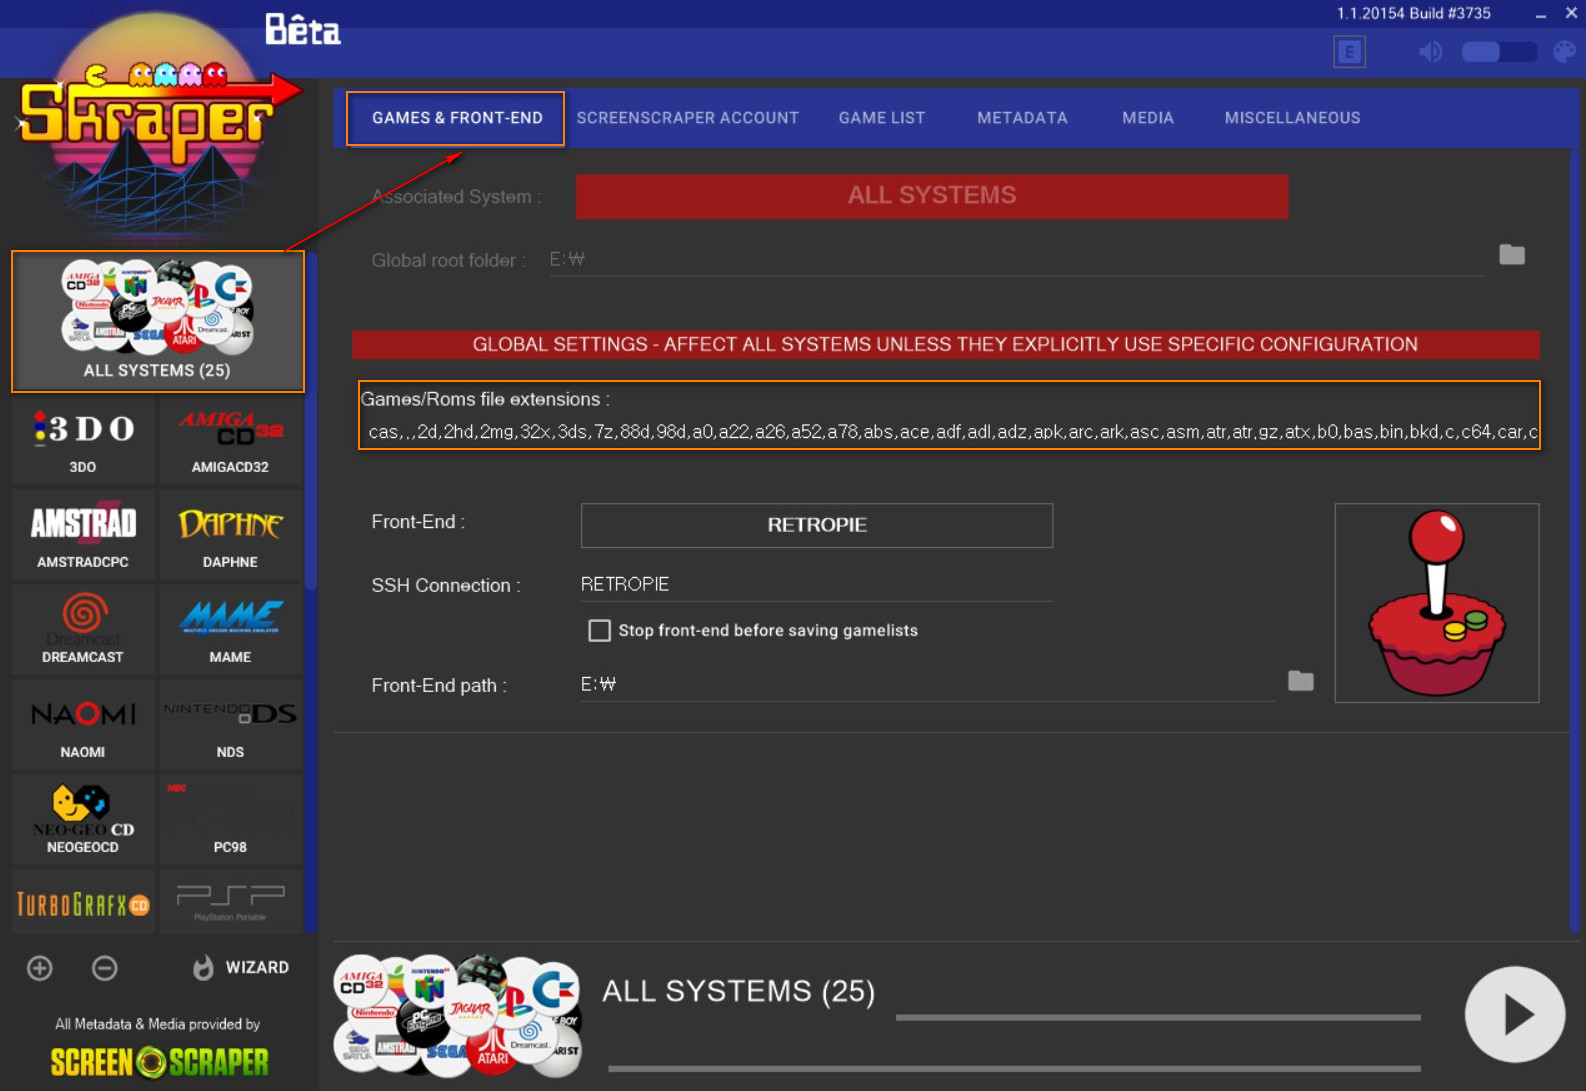Select the PC98 system
Viewport: 1586px width, 1091px height.
230,821
